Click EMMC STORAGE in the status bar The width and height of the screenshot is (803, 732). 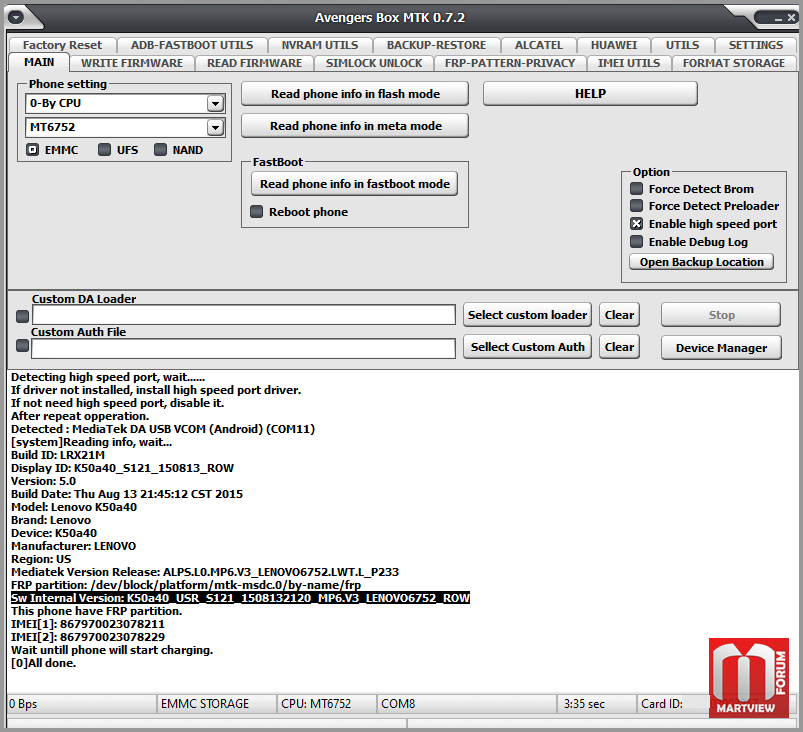tap(217, 704)
